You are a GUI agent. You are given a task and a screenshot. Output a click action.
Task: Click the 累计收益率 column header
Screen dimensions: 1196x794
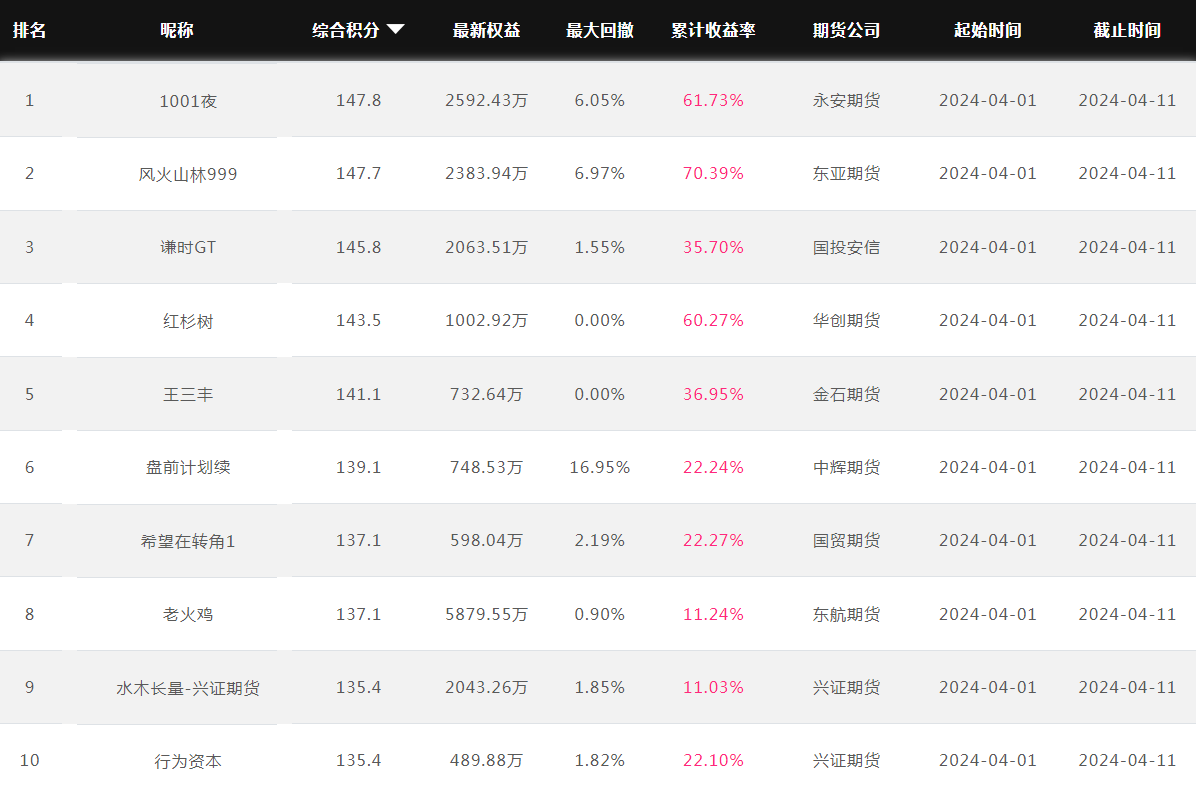(x=713, y=31)
